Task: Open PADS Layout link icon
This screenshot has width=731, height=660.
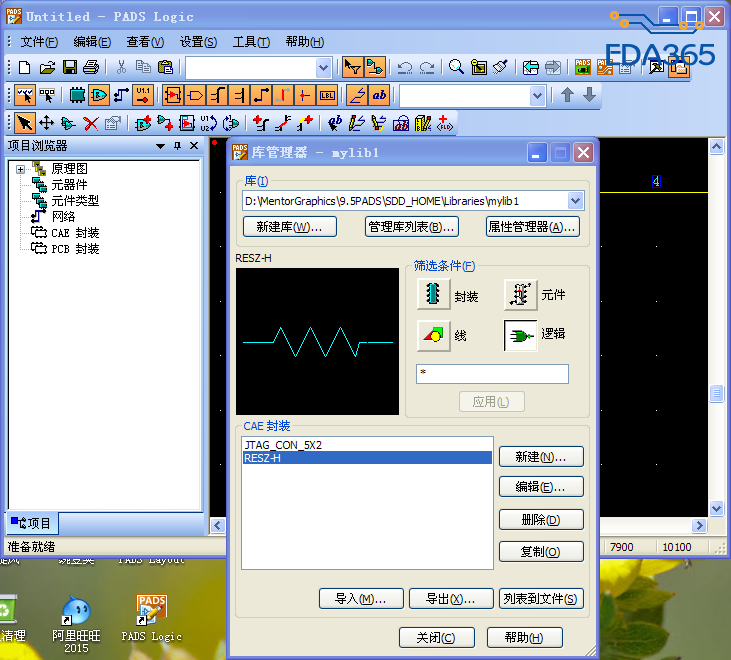Action: coord(583,68)
